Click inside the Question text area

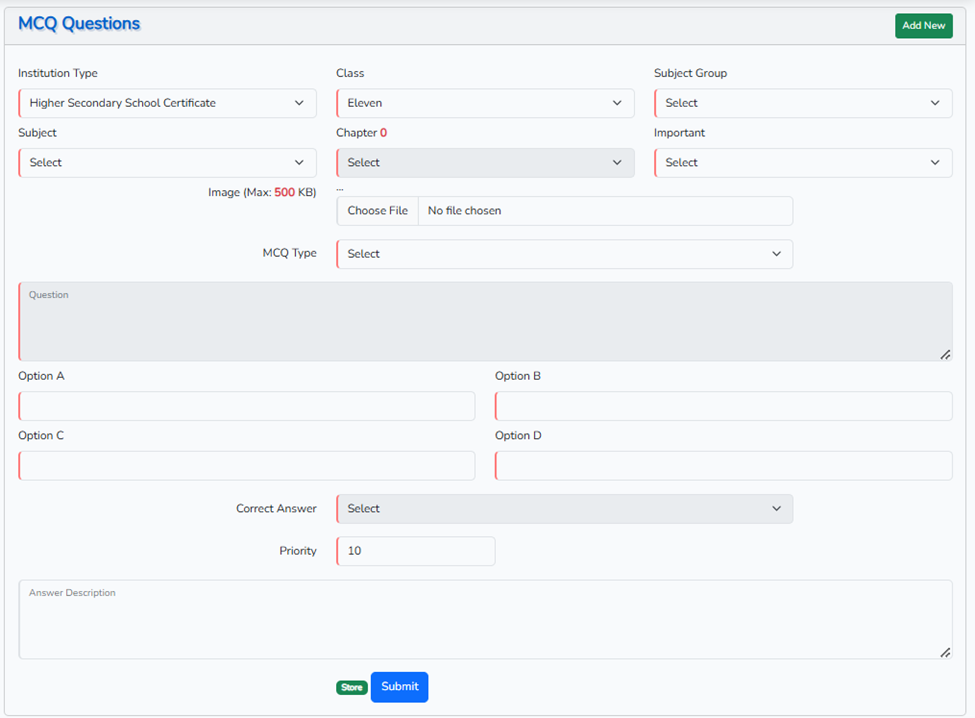(x=485, y=322)
